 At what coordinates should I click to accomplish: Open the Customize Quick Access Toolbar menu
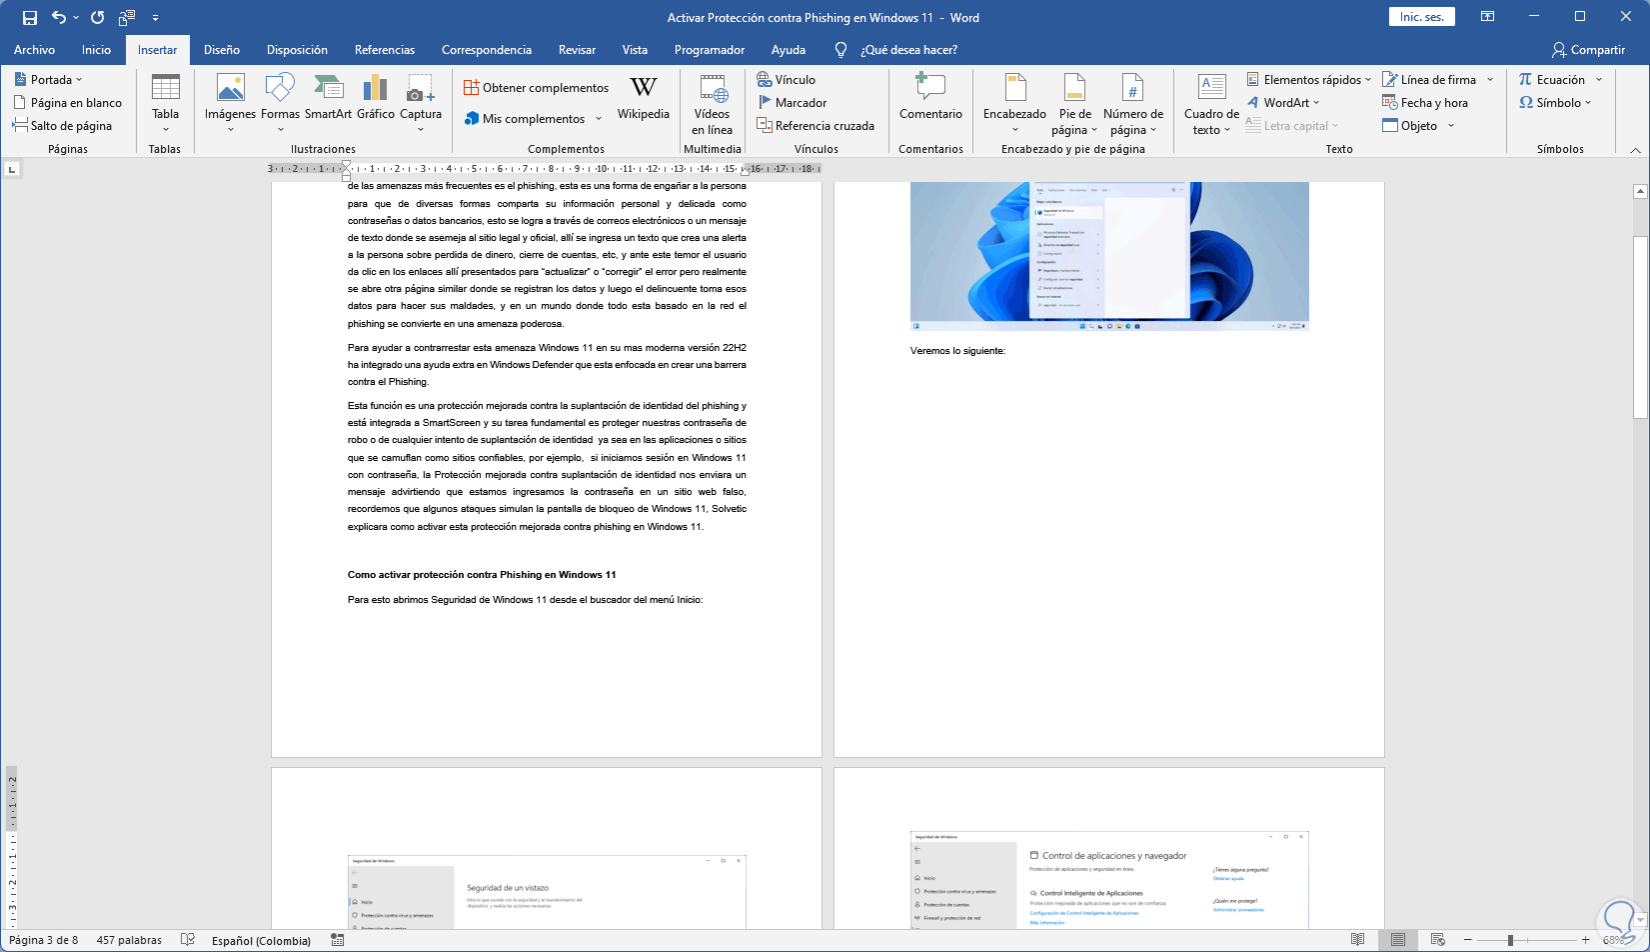pos(155,18)
